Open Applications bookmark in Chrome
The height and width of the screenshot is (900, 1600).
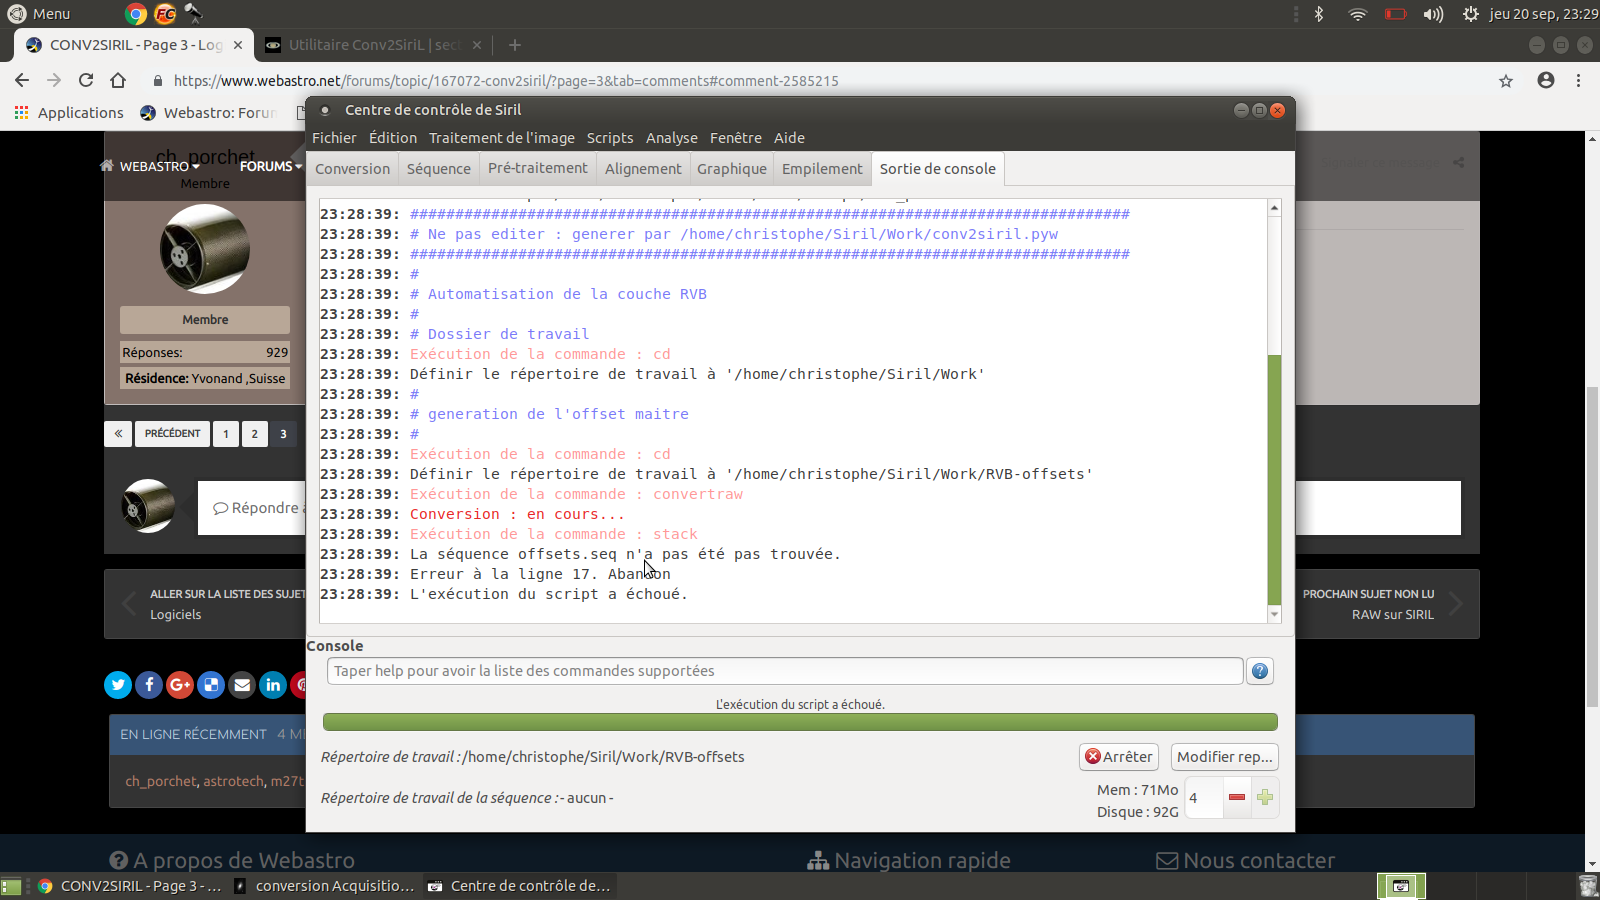tap(69, 113)
